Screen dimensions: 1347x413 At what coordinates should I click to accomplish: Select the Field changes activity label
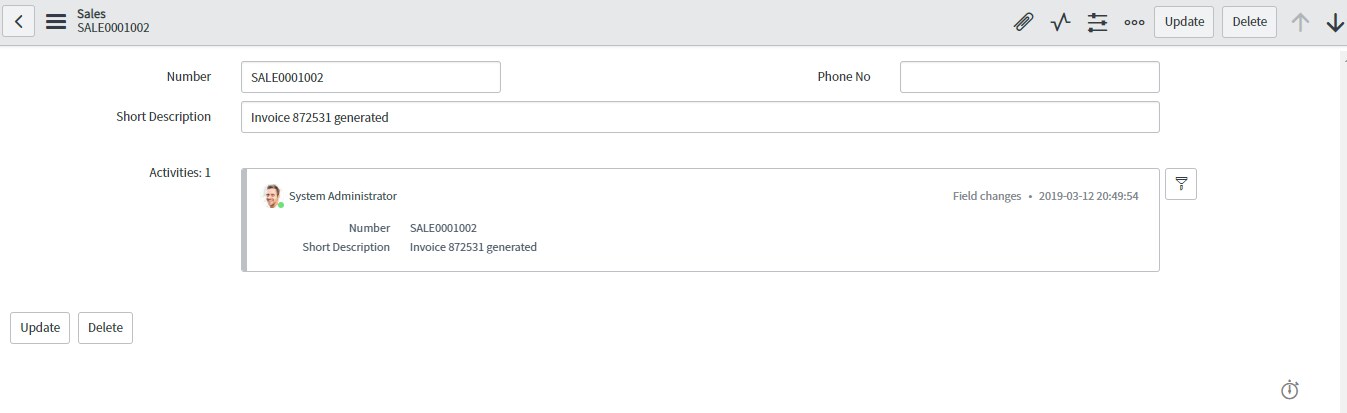[x=987, y=196]
